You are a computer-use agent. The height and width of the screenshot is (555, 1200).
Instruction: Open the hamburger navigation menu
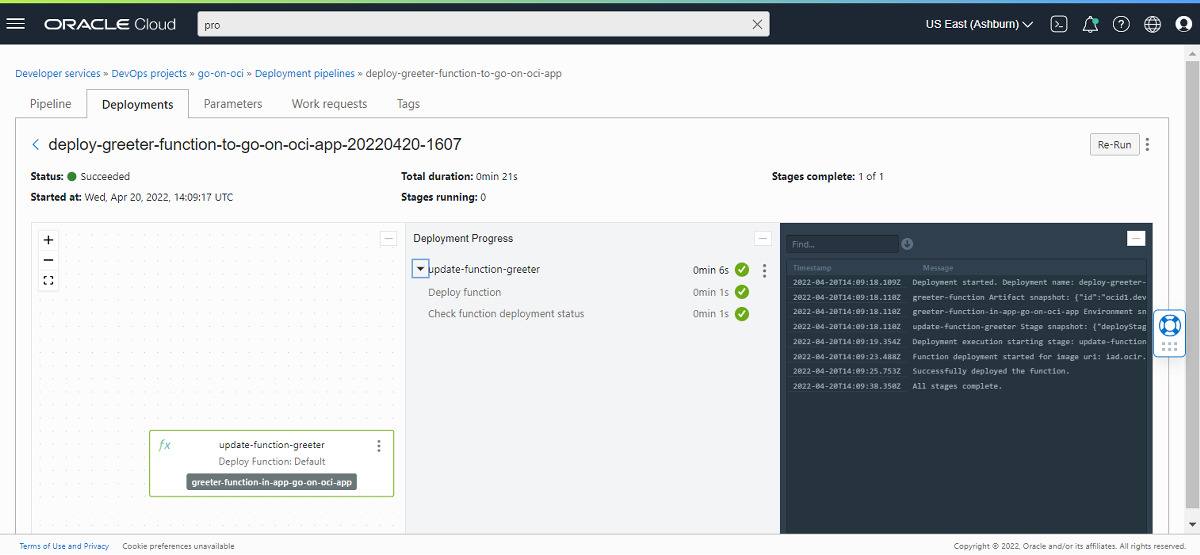pyautogui.click(x=16, y=24)
